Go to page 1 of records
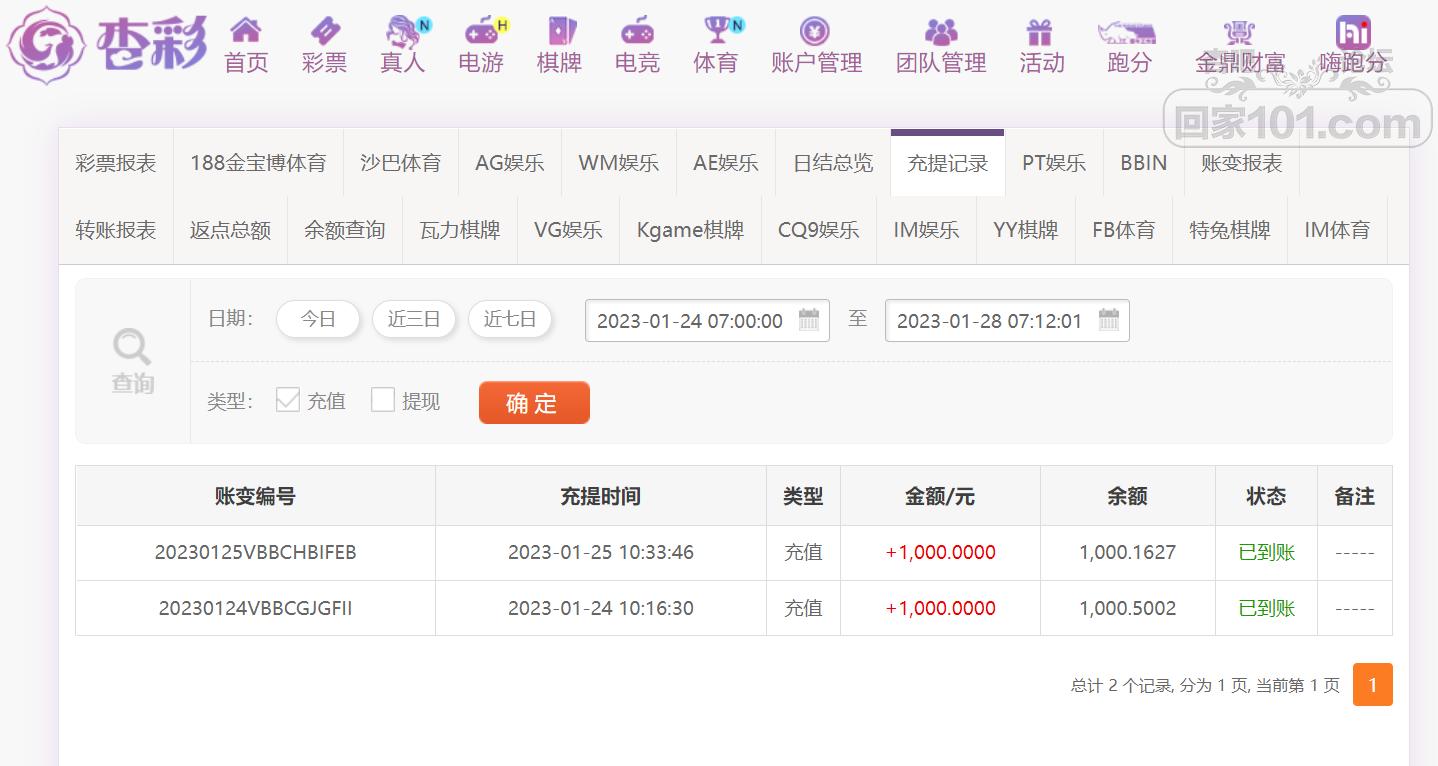The image size is (1438, 766). coord(1373,685)
